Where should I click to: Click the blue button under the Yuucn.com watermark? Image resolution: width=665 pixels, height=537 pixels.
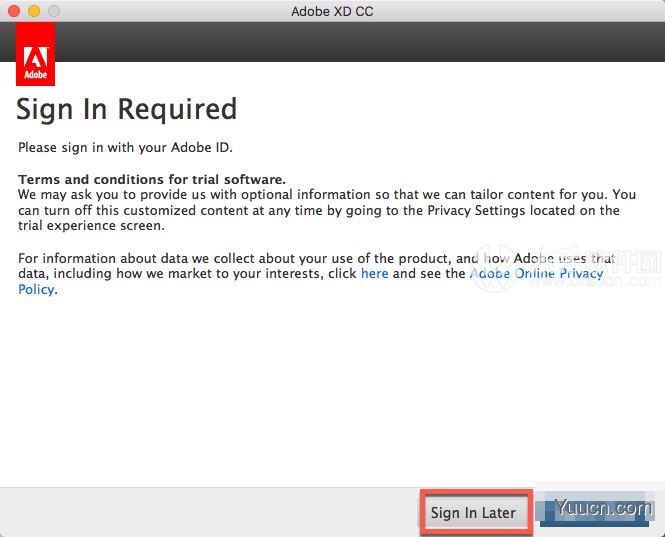click(594, 513)
